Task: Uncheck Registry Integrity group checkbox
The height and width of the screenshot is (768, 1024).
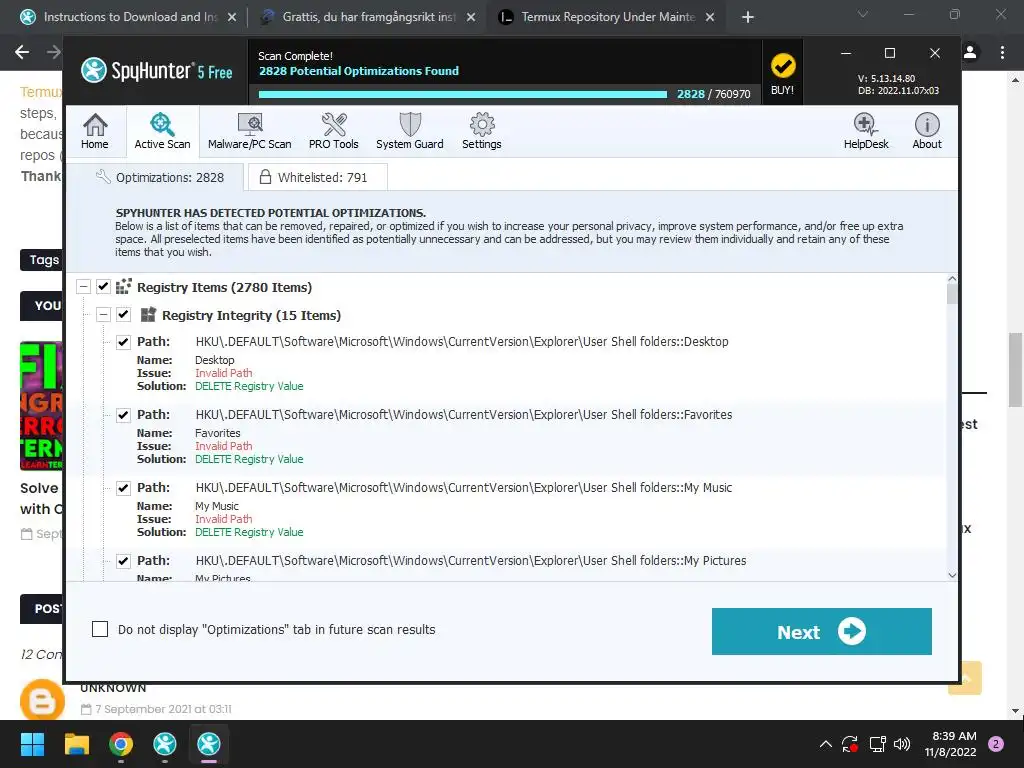Action: (123, 315)
